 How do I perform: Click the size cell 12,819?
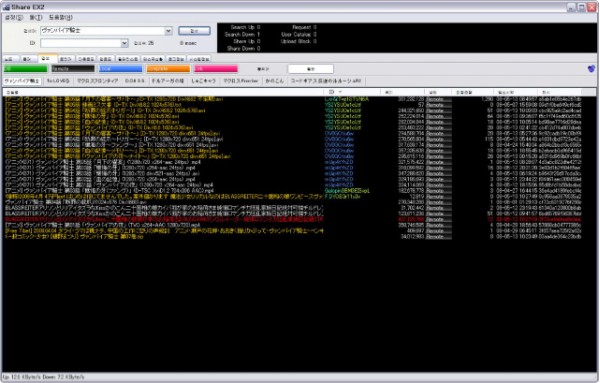[x=417, y=197]
